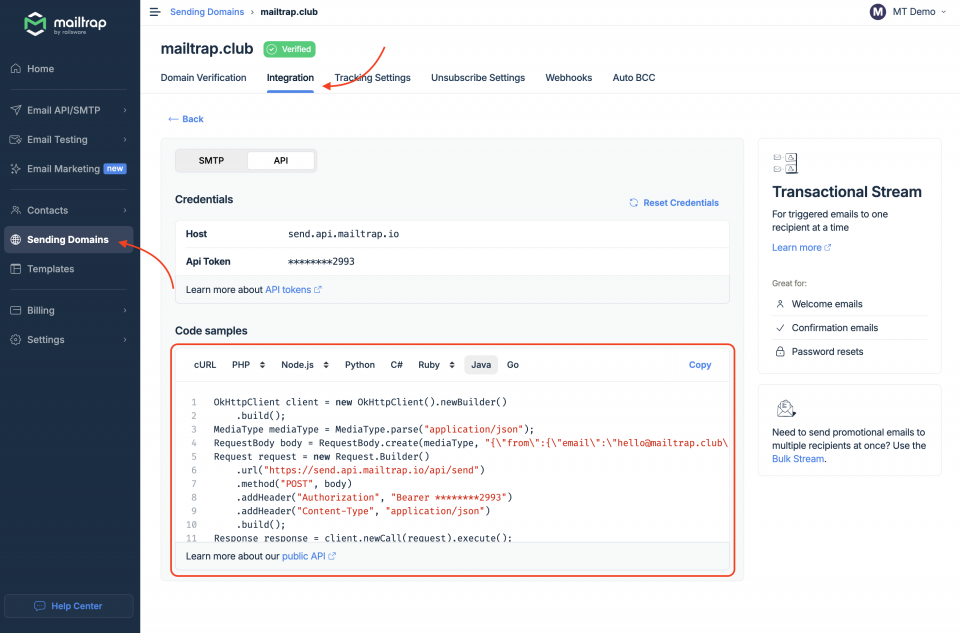
Task: Select Email API/SMTP in the sidebar
Action: (x=63, y=110)
